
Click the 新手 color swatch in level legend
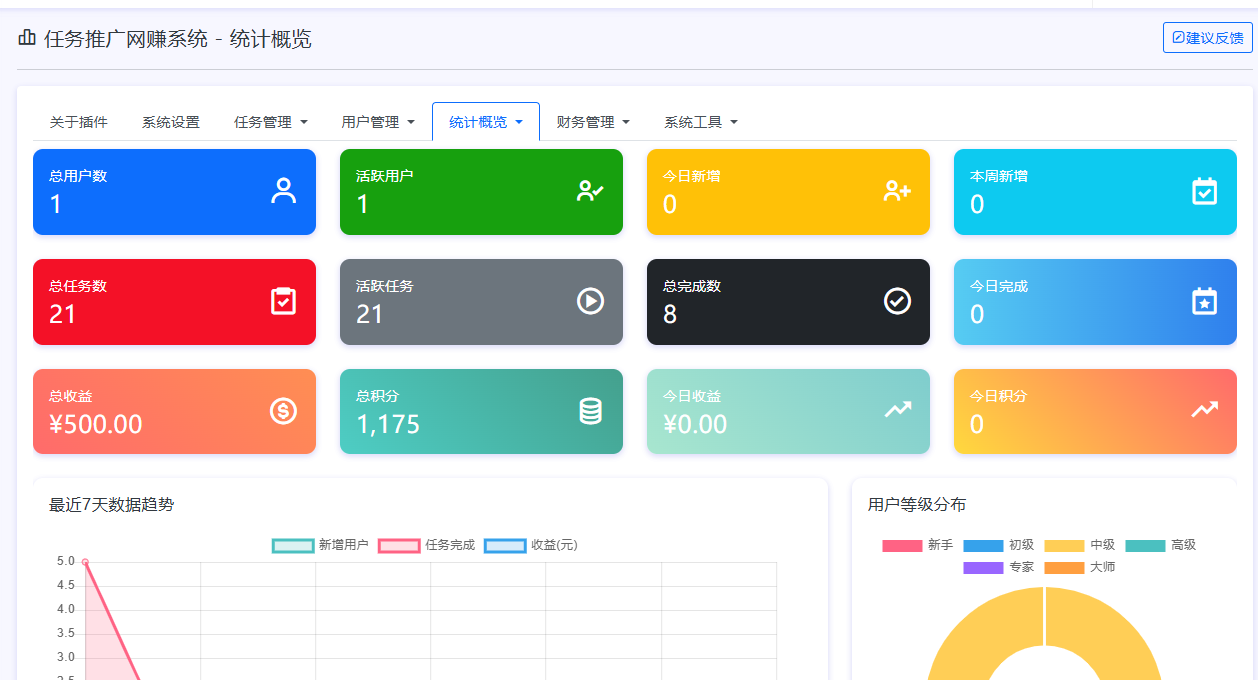pos(901,545)
